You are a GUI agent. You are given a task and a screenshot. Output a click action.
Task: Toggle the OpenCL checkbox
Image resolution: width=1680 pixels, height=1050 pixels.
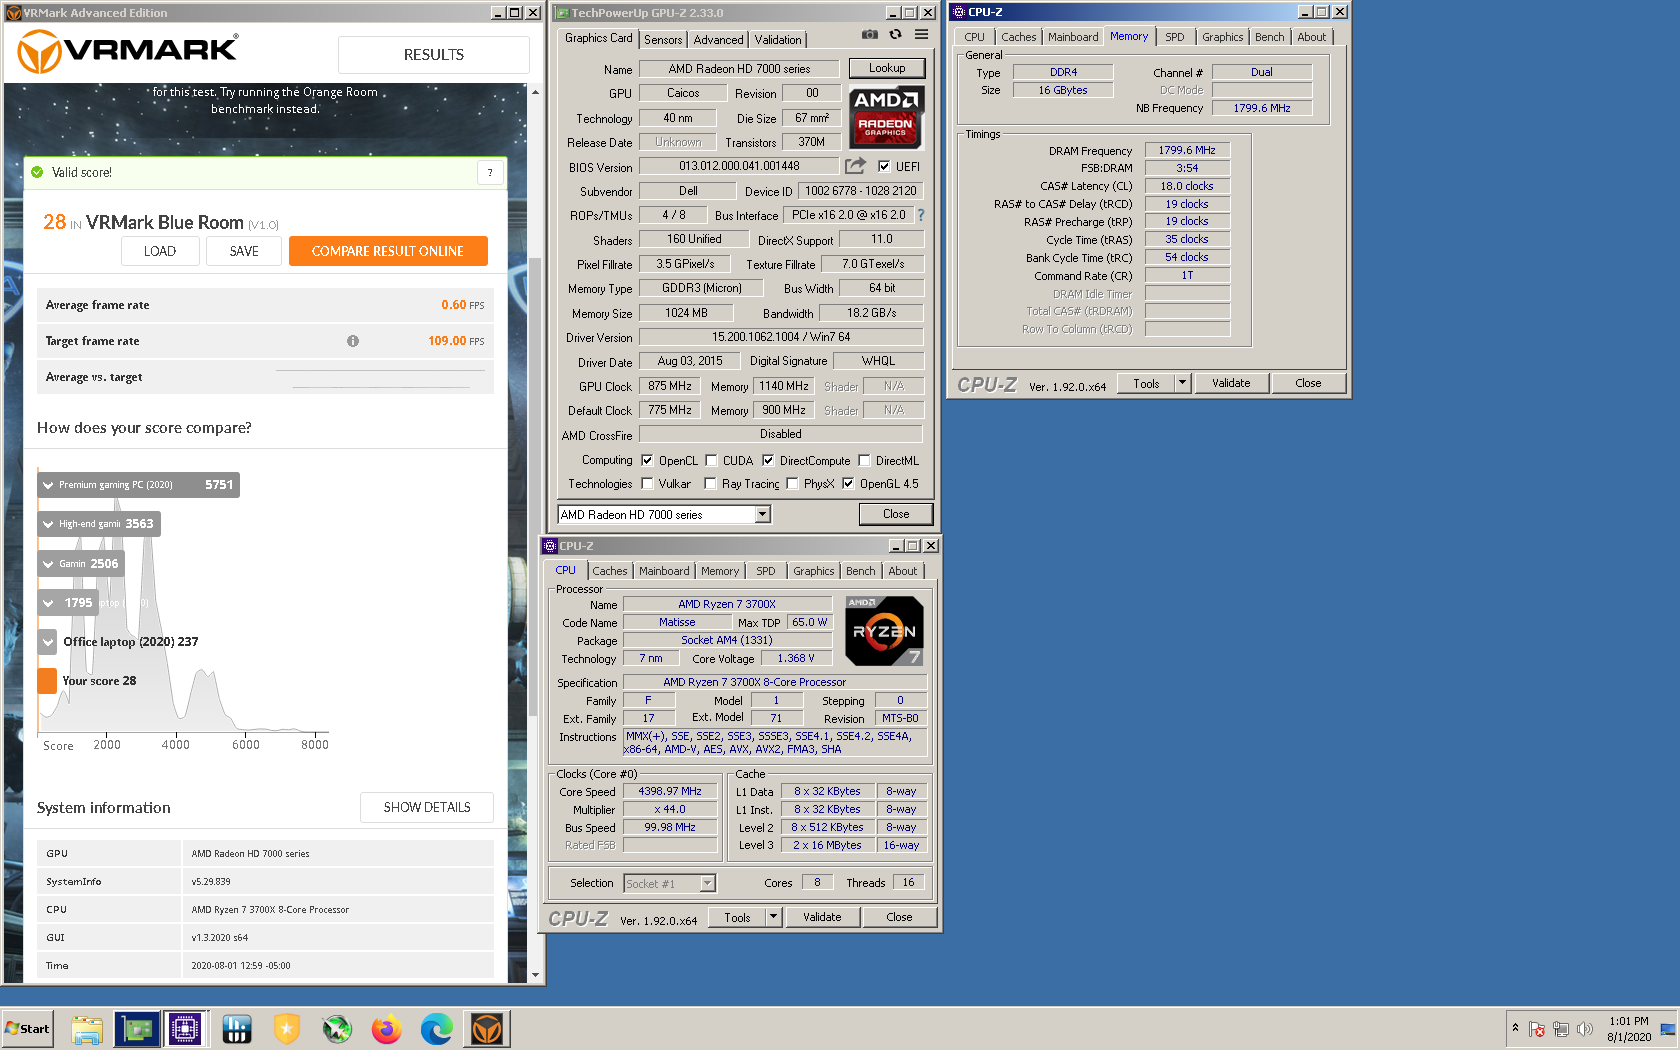(647, 461)
